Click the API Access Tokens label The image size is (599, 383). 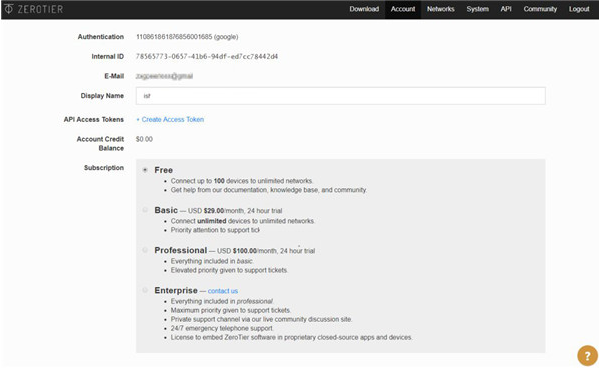[94, 120]
